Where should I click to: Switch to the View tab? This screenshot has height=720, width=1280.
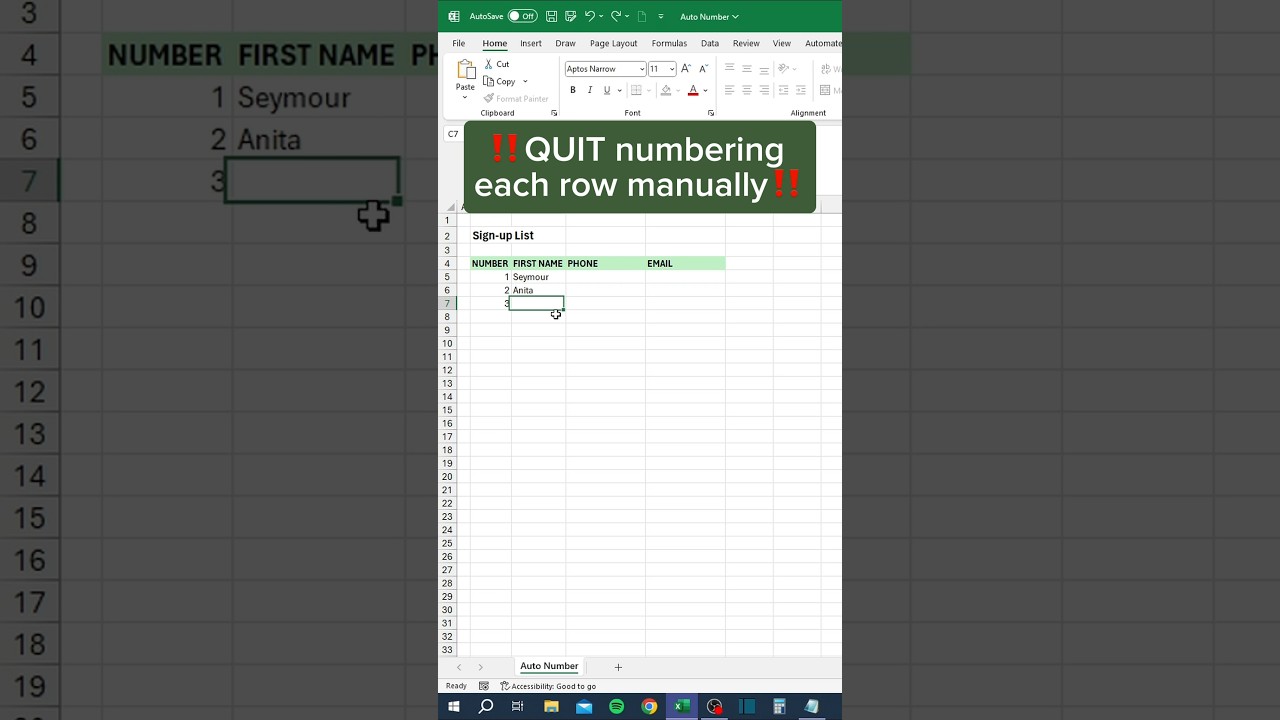782,43
